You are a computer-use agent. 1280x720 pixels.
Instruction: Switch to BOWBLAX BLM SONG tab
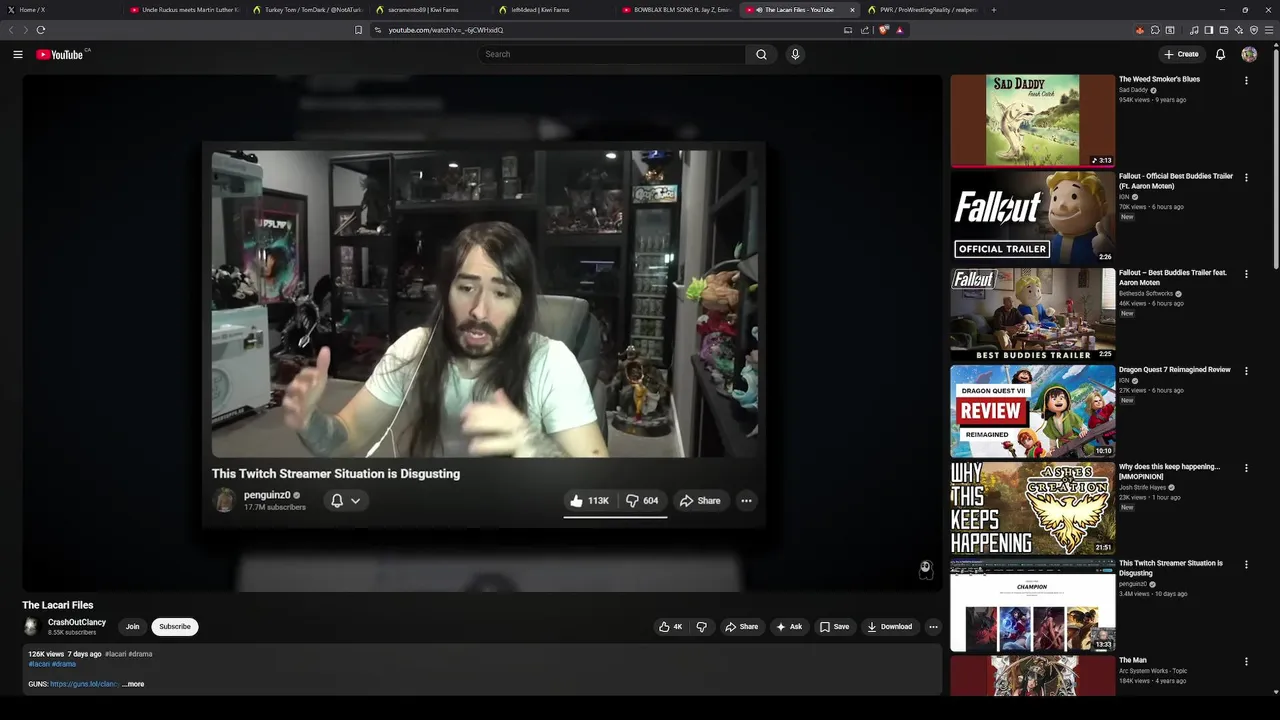tap(676, 10)
